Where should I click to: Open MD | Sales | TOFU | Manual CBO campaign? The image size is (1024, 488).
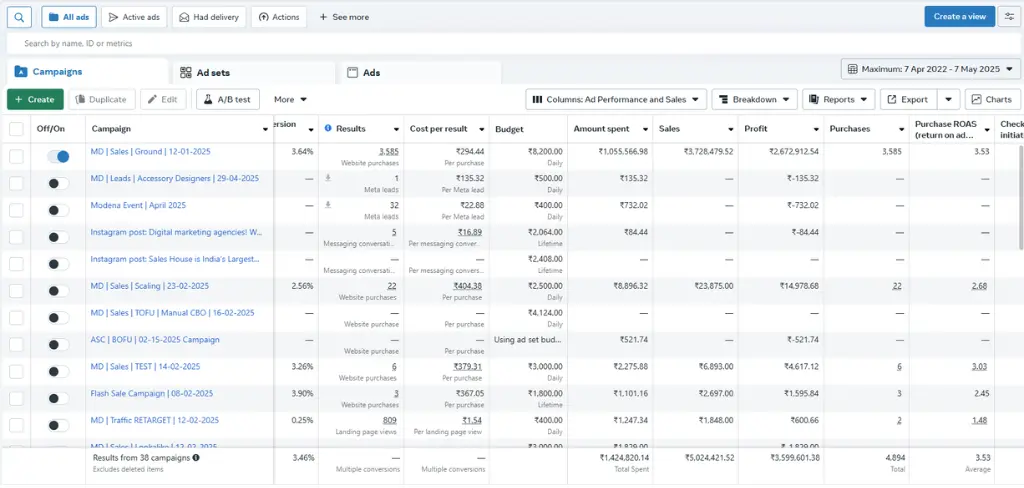172,313
